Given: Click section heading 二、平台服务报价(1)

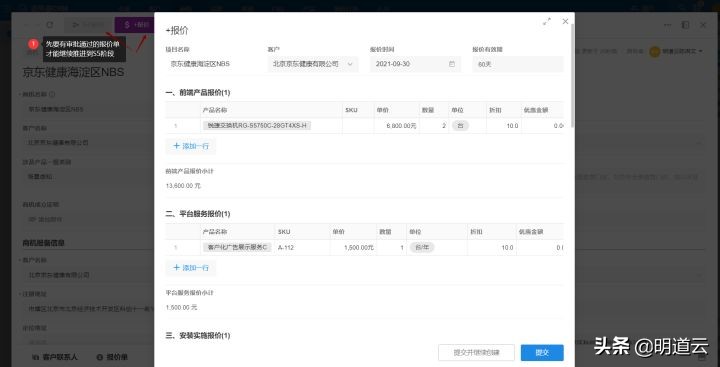Looking at the screenshot, I should (x=198, y=214).
